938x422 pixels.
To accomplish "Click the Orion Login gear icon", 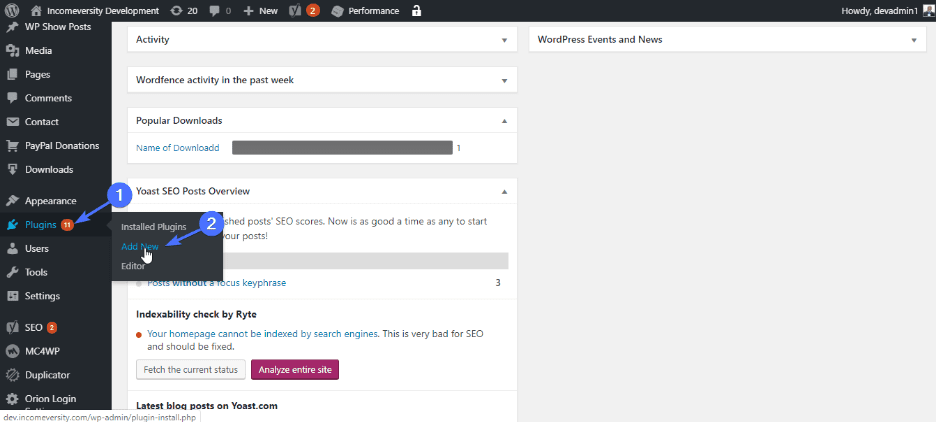I will (x=13, y=399).
